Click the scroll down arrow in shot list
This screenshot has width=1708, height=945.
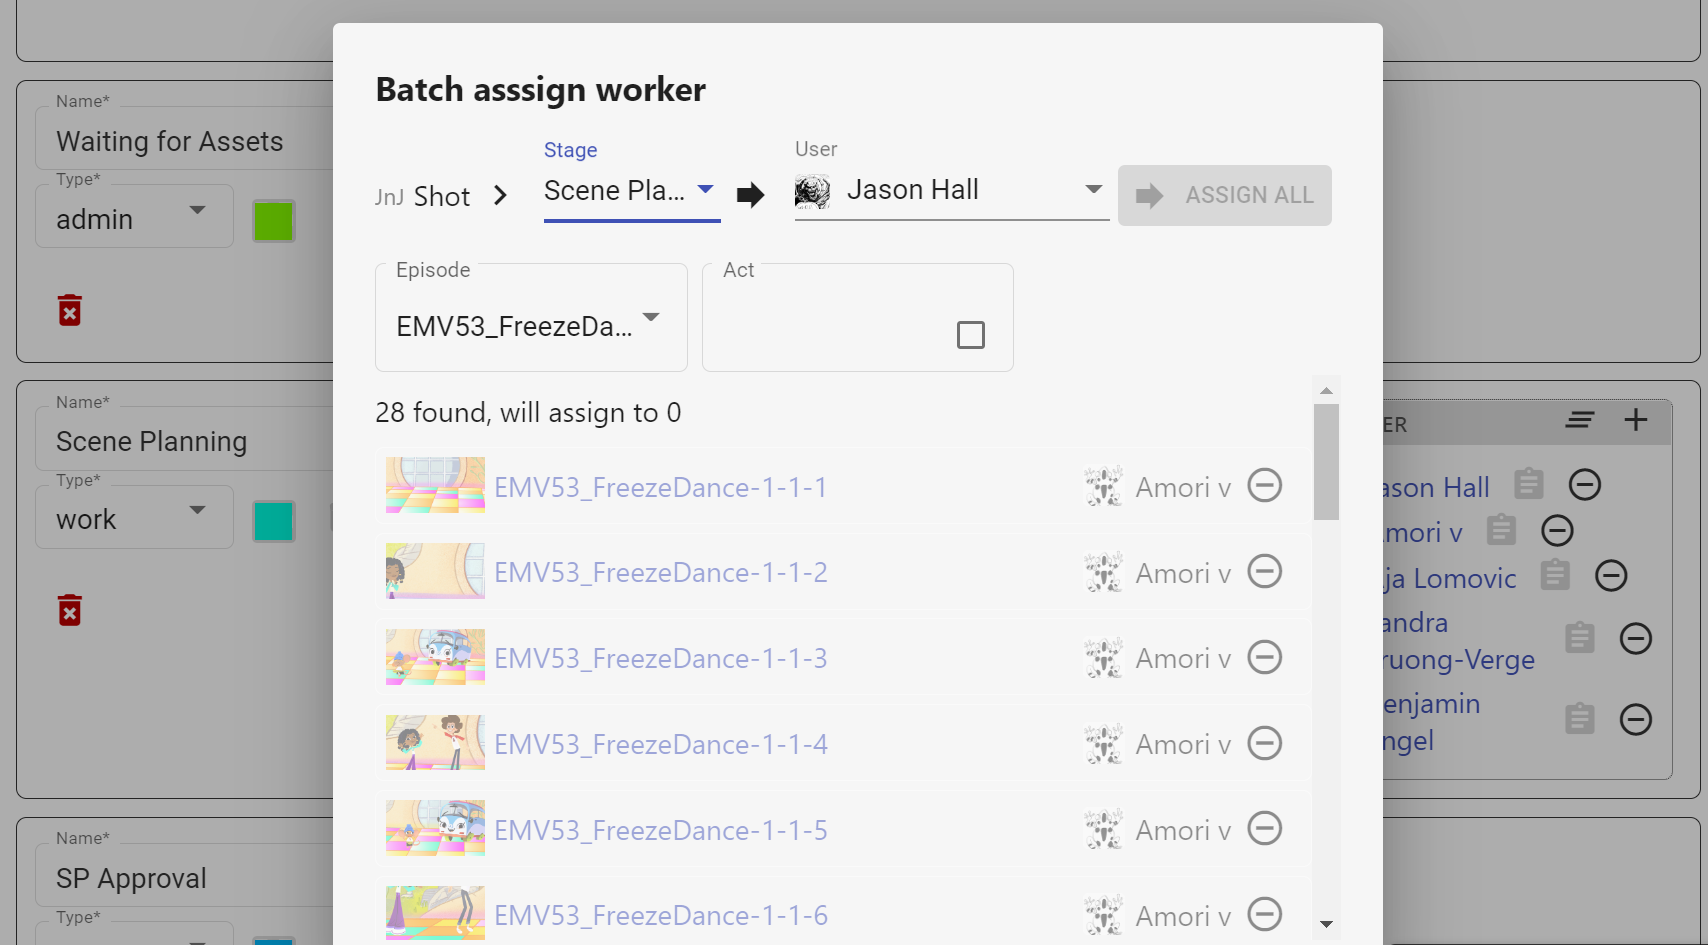pos(1326,924)
